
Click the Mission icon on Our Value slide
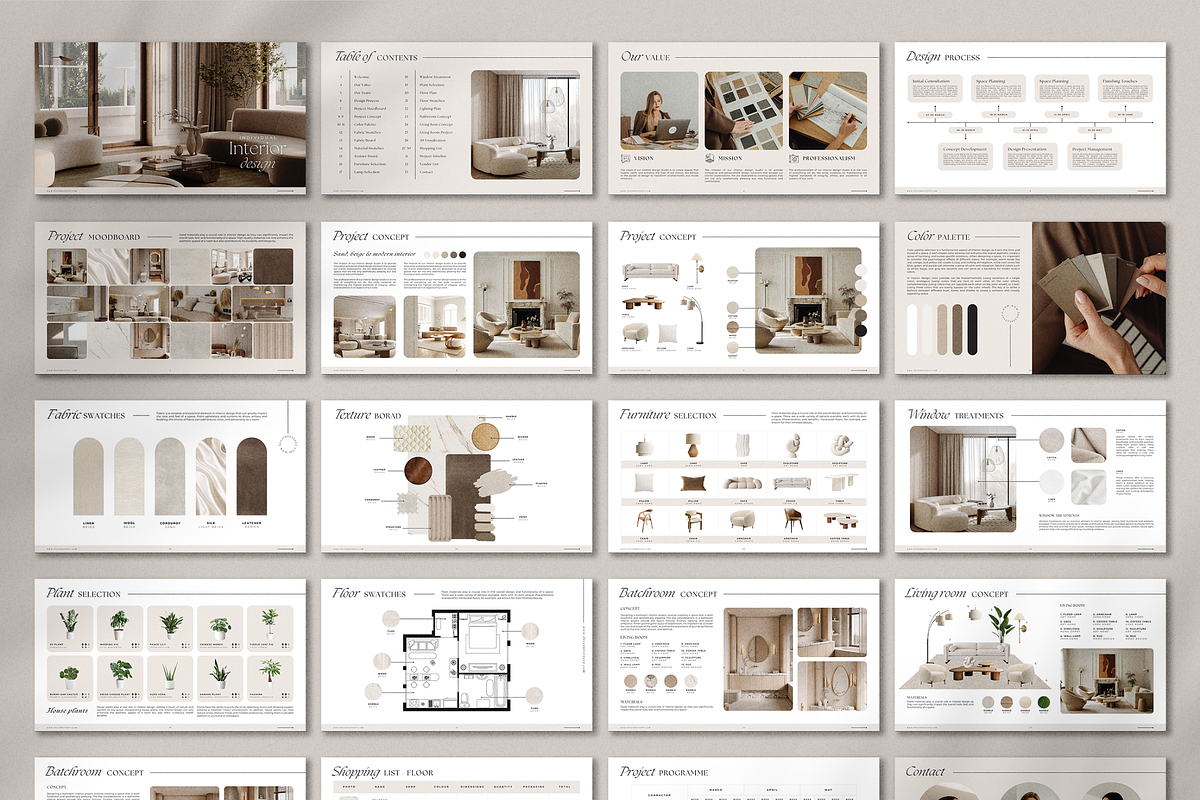point(710,158)
